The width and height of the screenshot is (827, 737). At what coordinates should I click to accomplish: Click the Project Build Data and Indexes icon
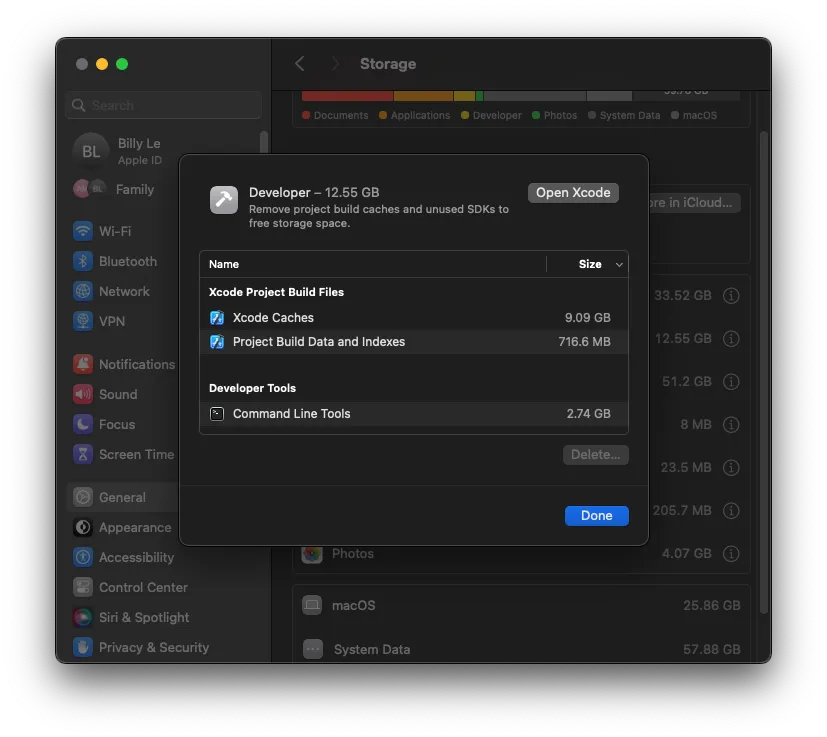point(217,342)
